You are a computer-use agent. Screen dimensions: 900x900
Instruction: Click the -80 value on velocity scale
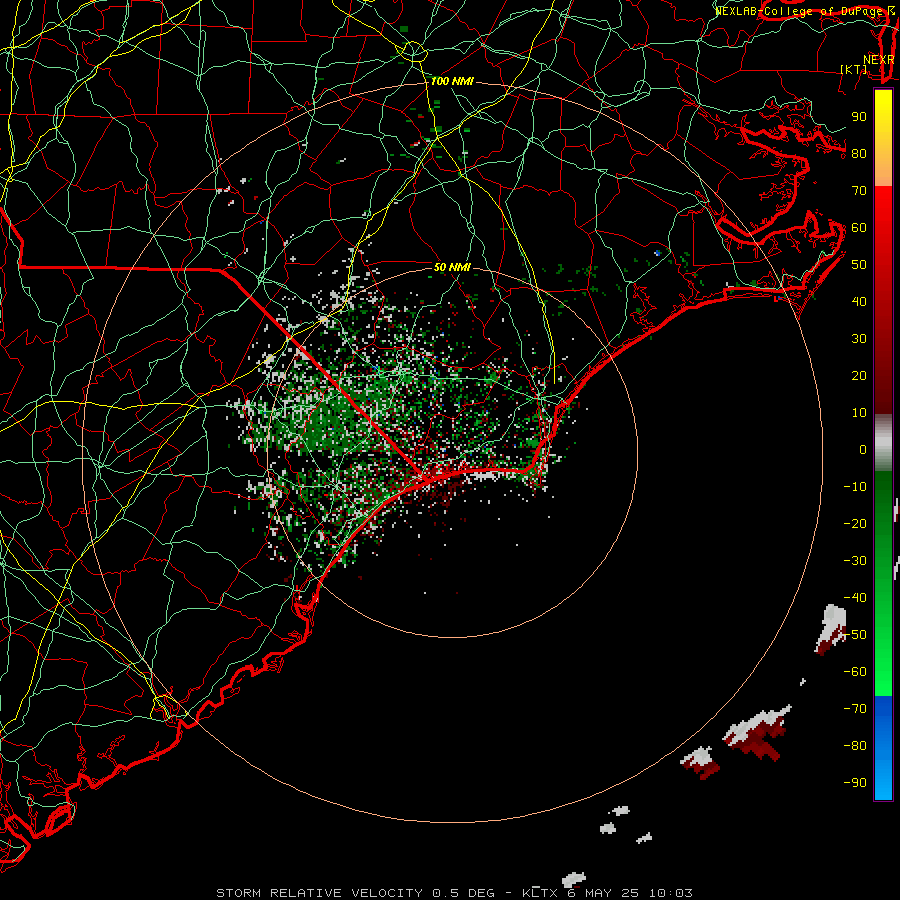click(x=855, y=746)
